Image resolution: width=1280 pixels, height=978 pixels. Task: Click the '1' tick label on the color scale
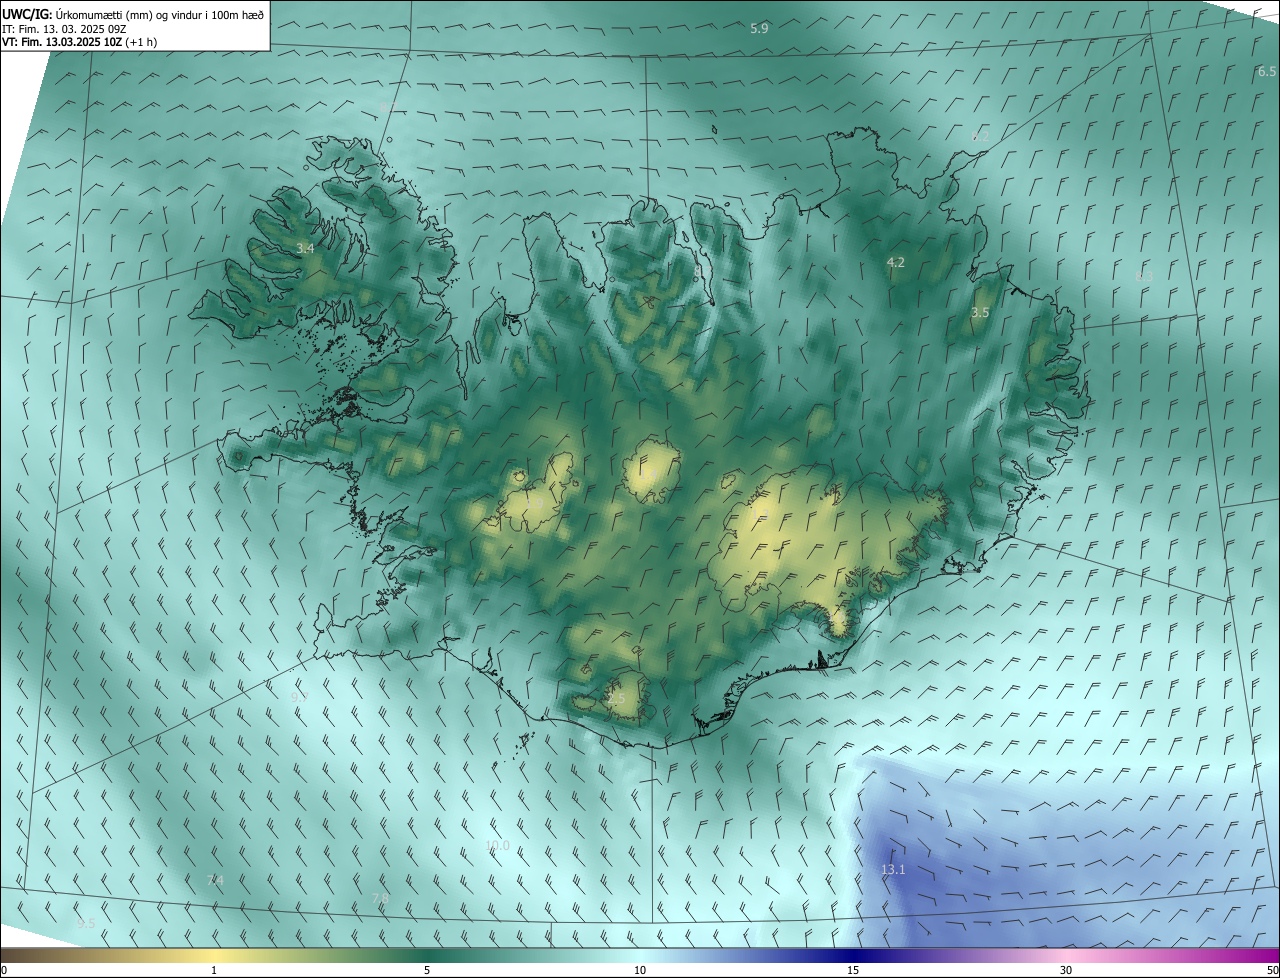point(214,971)
